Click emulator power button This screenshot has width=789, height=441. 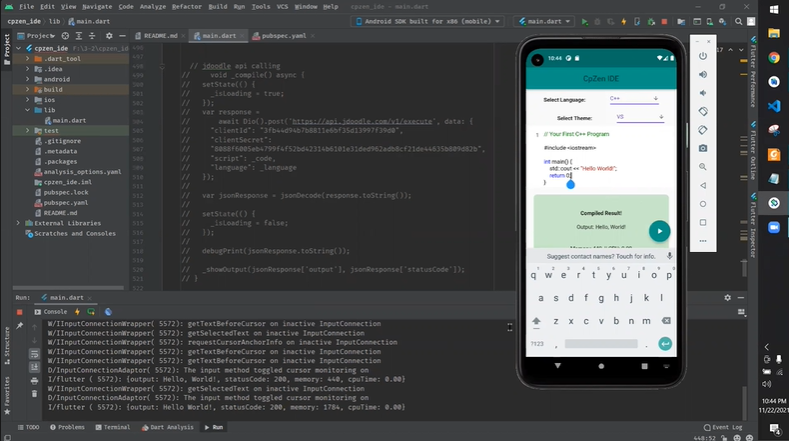(x=703, y=56)
